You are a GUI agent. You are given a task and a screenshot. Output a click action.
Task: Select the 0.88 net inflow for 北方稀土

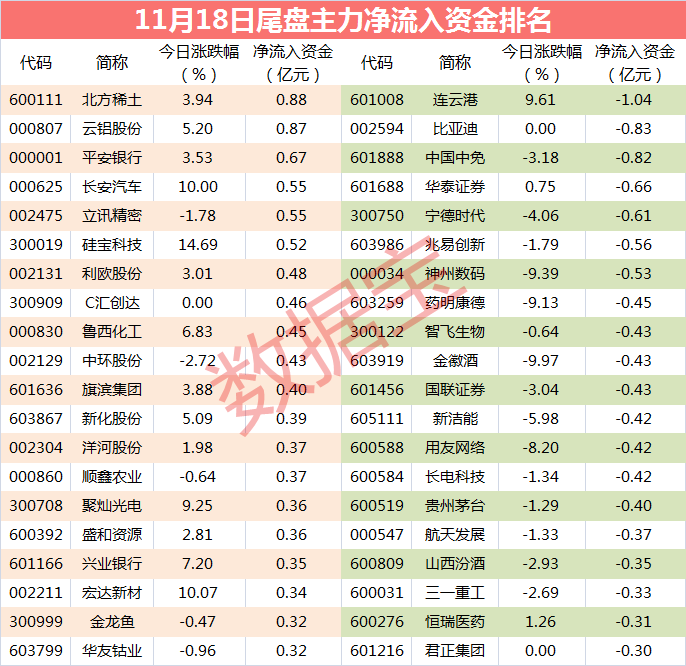[291, 100]
